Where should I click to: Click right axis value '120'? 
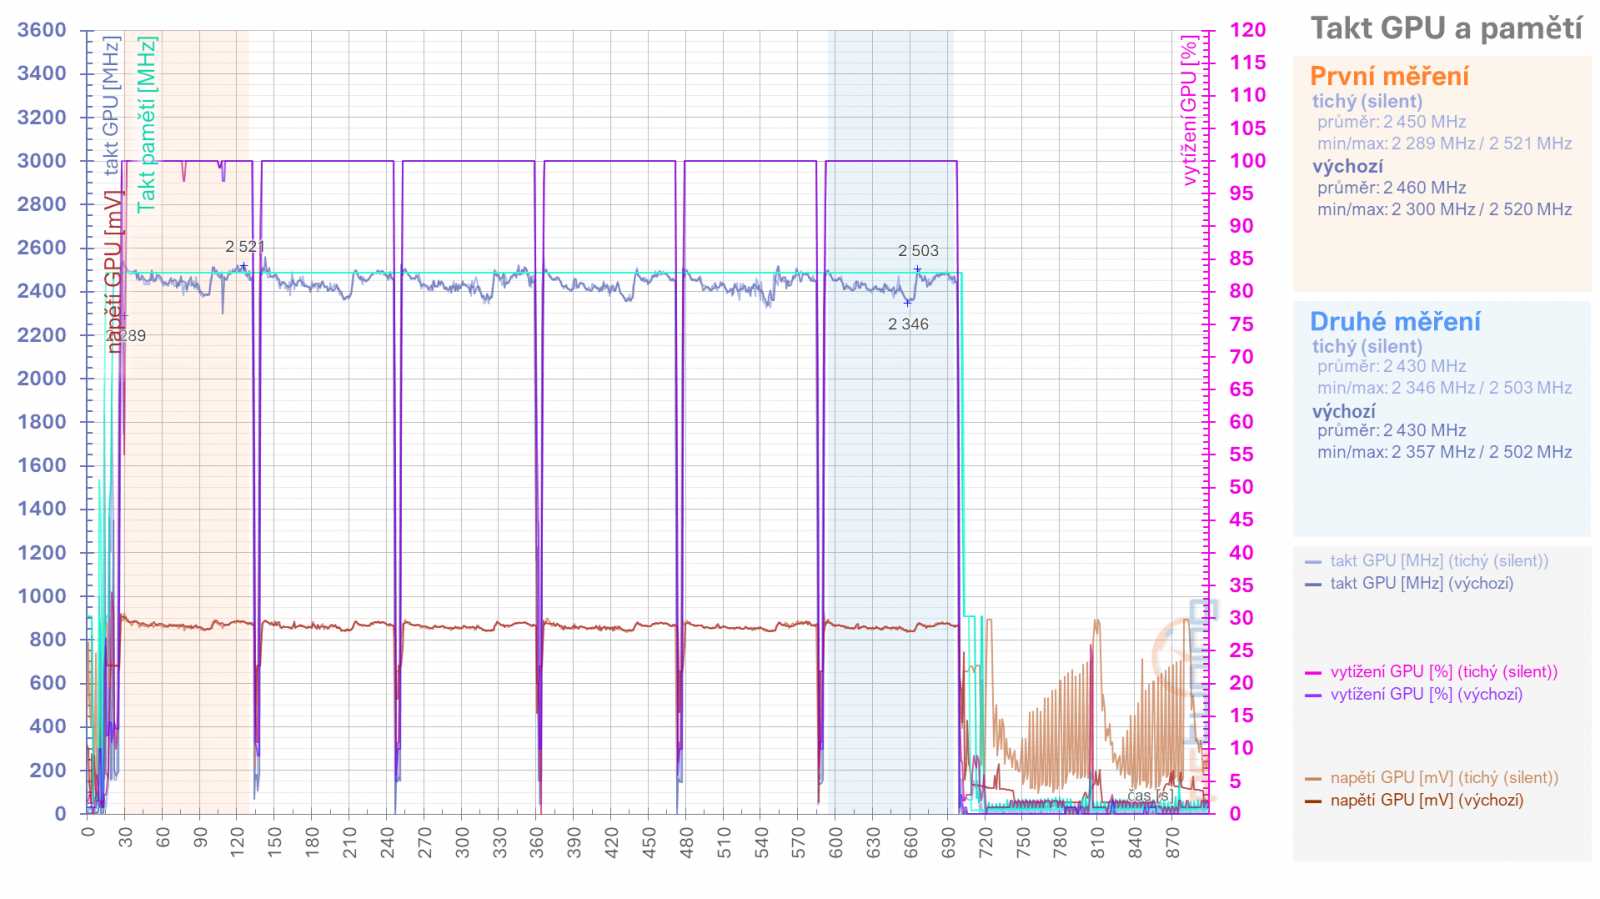click(x=1247, y=30)
